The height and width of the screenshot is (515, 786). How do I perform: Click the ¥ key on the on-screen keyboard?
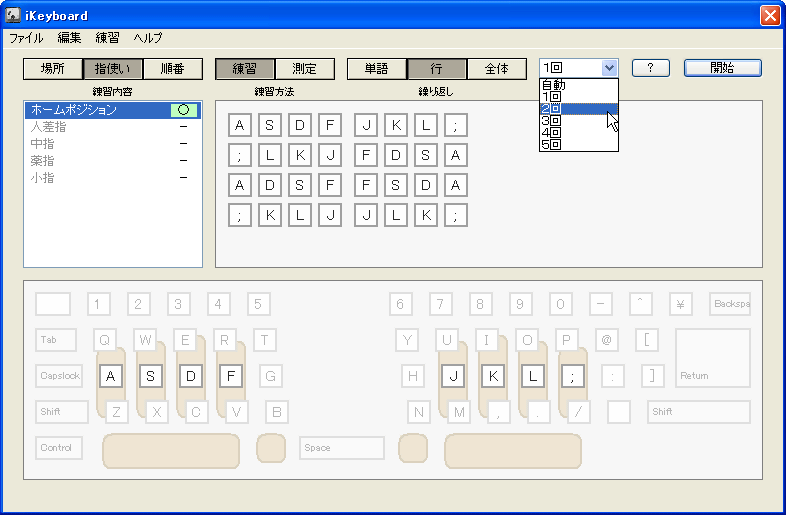(x=681, y=304)
